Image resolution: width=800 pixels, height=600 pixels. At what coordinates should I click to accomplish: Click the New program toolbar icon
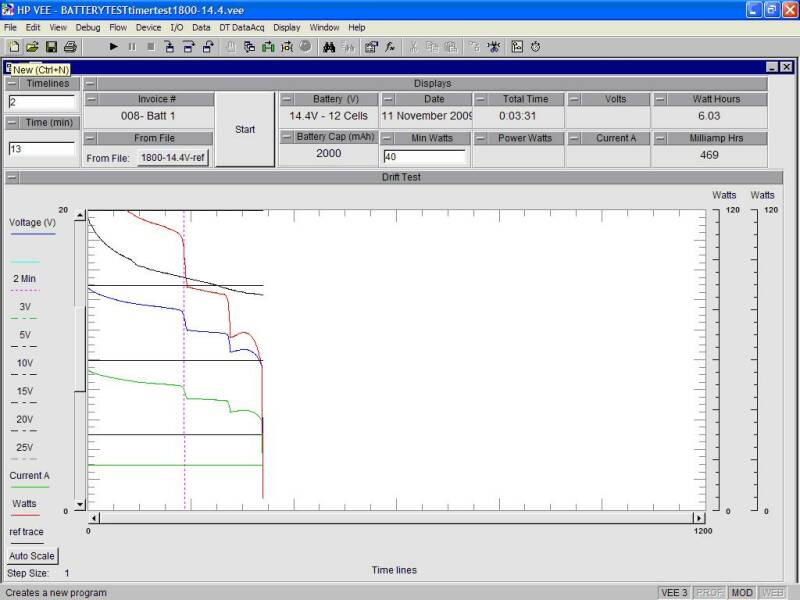point(14,47)
